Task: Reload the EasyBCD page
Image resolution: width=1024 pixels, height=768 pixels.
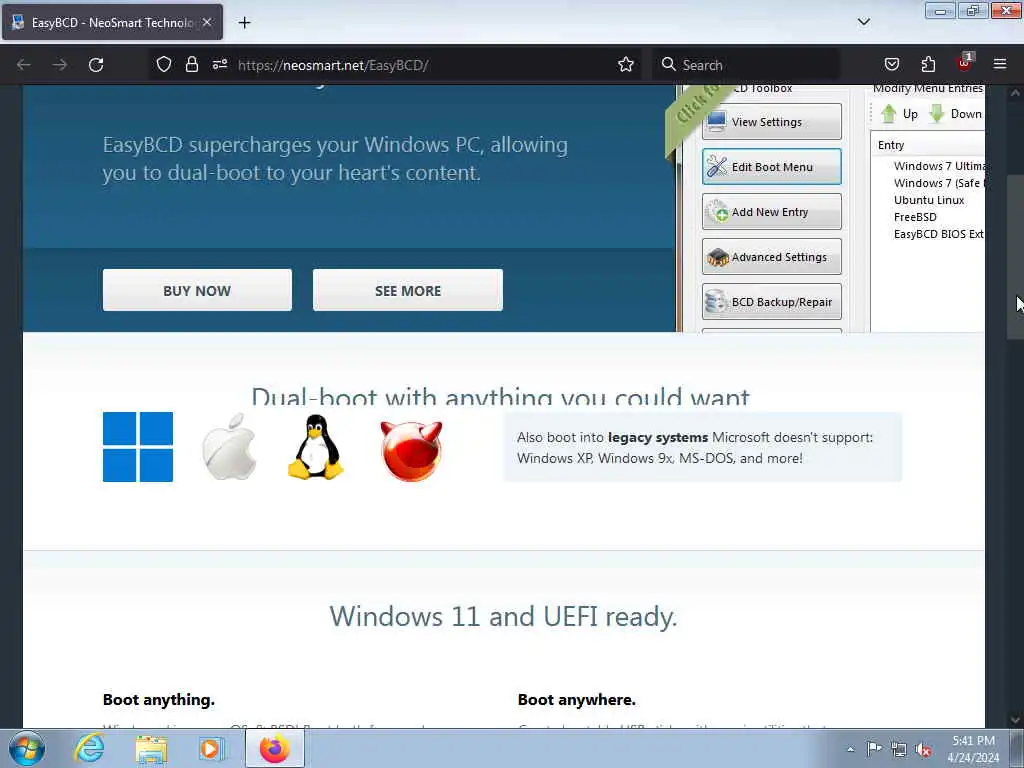Action: tap(96, 65)
